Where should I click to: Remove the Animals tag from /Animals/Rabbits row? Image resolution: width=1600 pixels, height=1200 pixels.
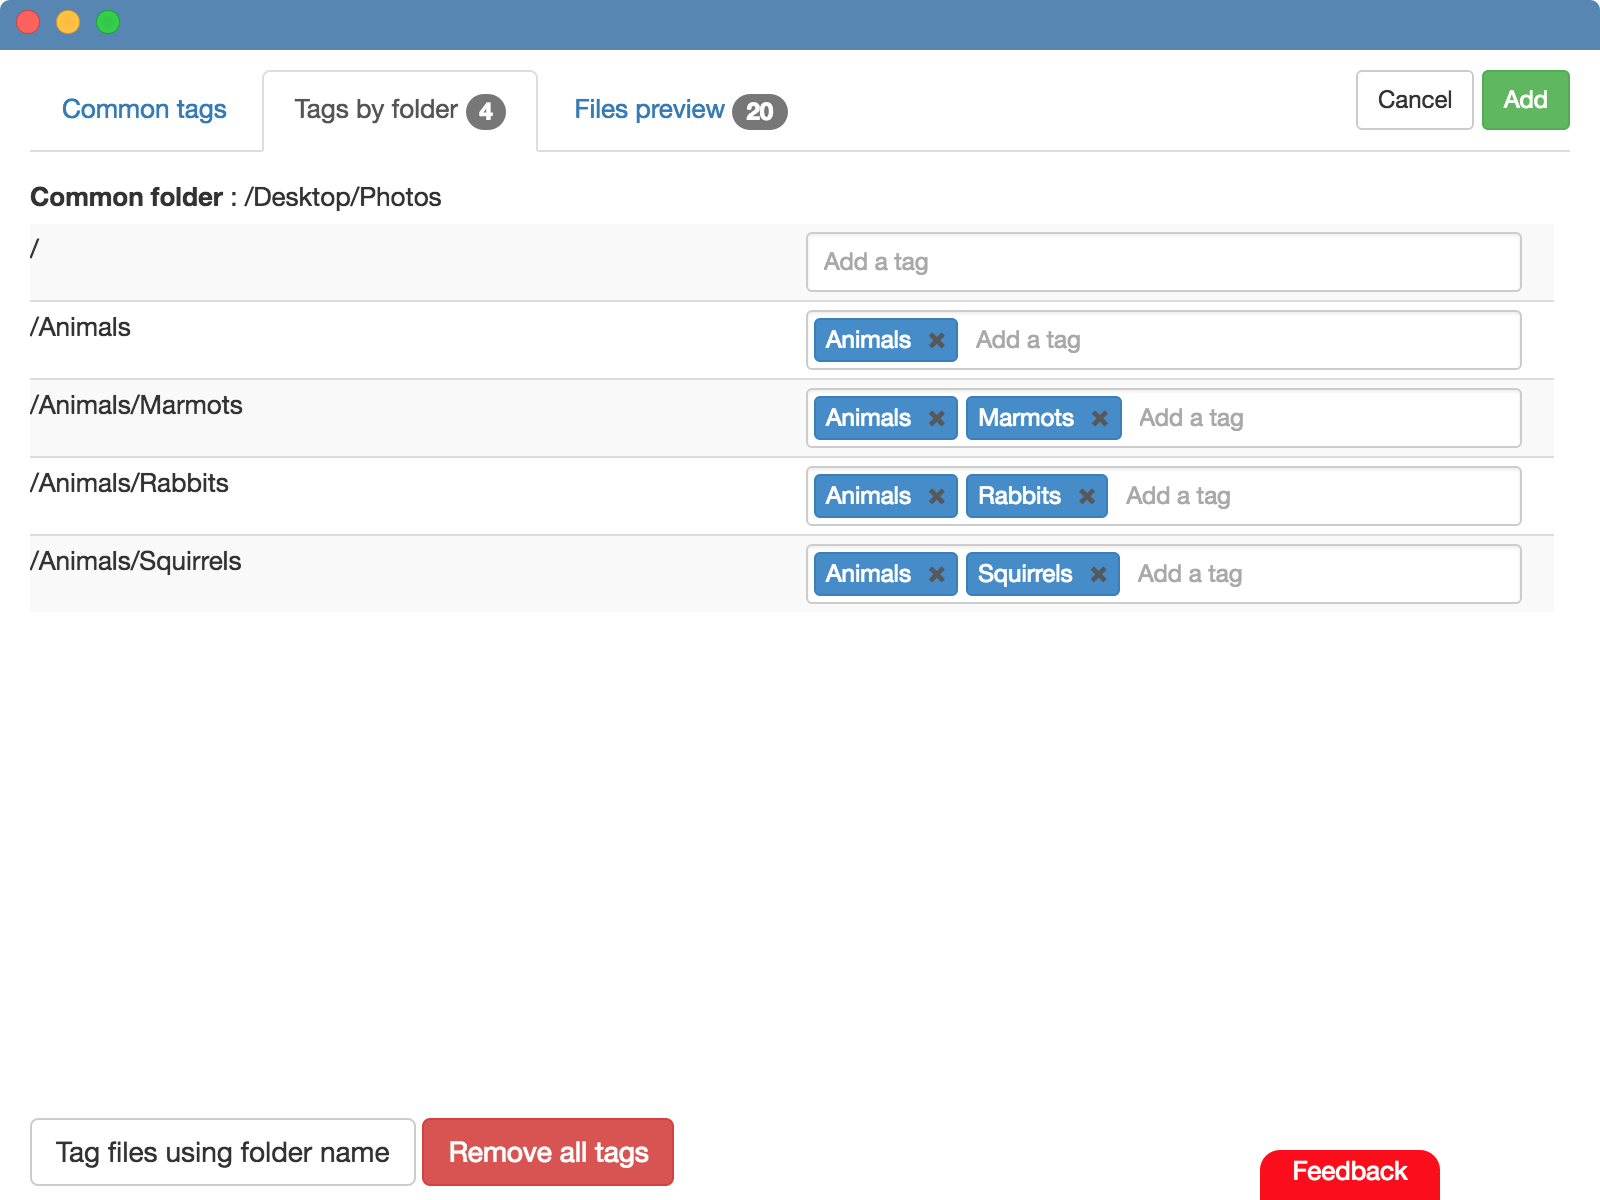pyautogui.click(x=937, y=496)
